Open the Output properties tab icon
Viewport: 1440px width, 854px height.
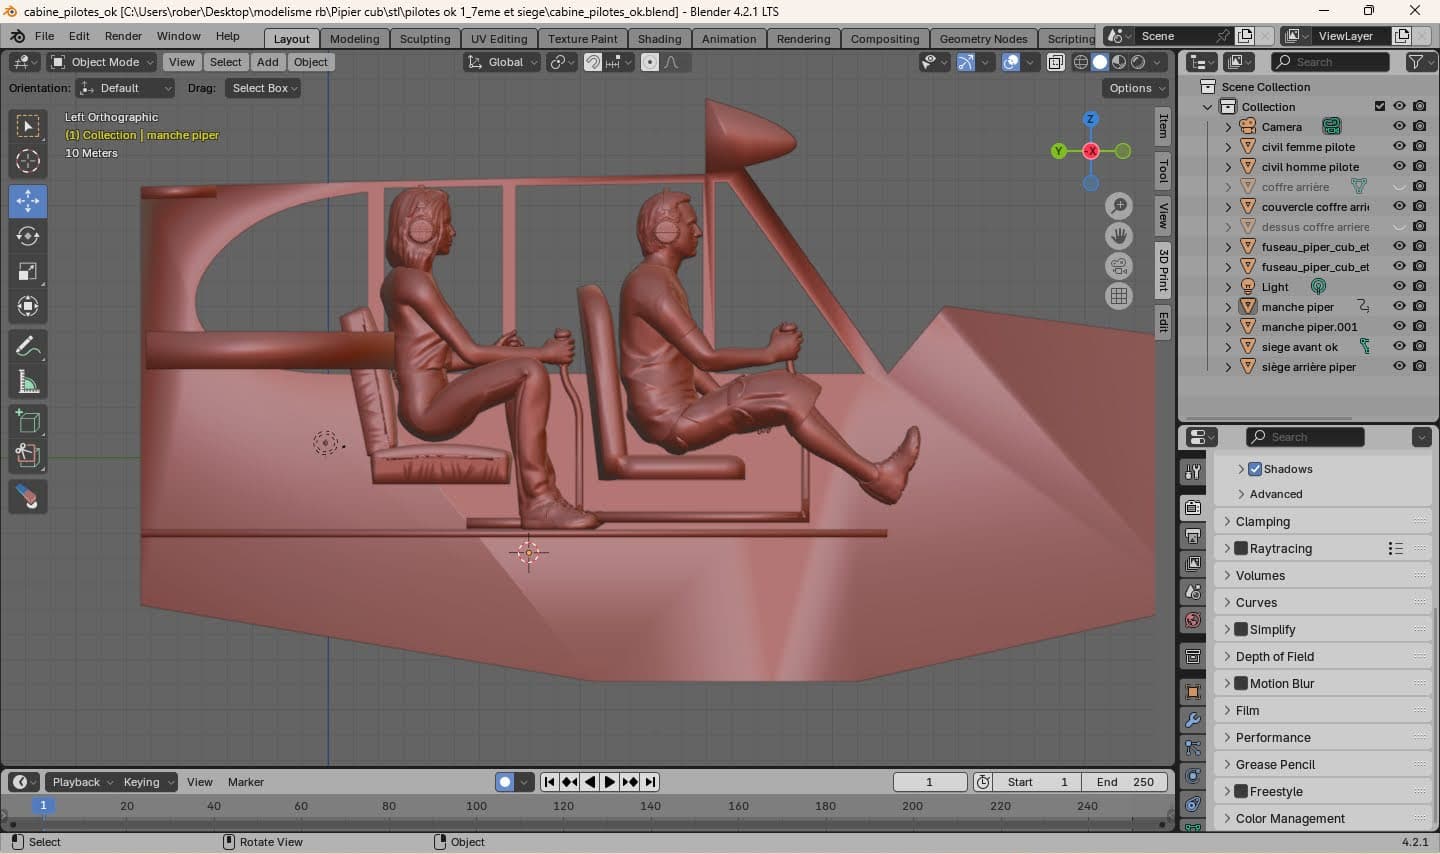pos(1193,536)
